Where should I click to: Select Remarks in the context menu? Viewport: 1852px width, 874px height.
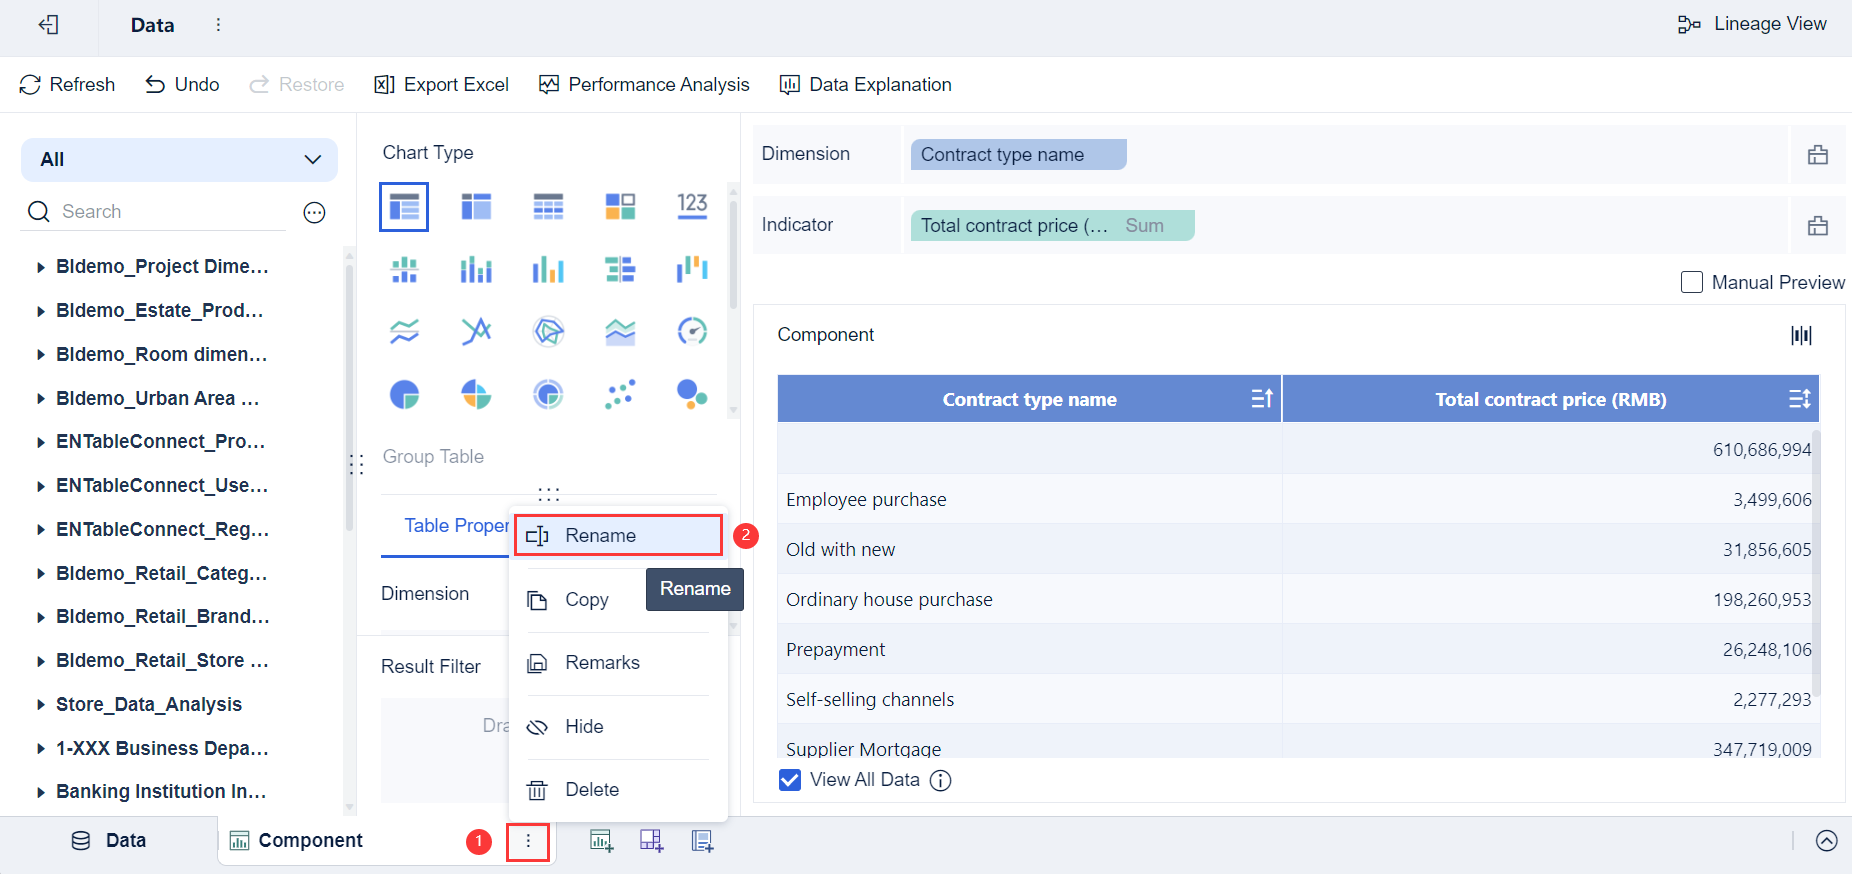[x=618, y=663]
